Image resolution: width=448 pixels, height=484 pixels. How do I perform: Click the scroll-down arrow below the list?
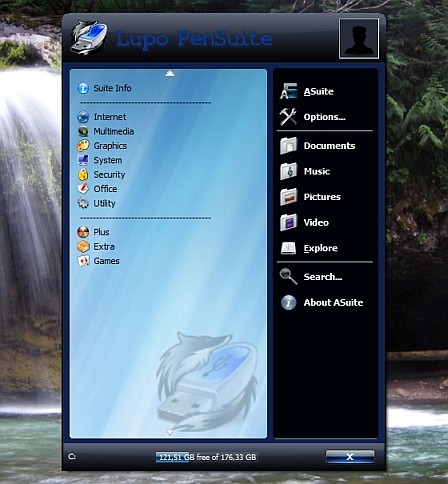[170, 433]
